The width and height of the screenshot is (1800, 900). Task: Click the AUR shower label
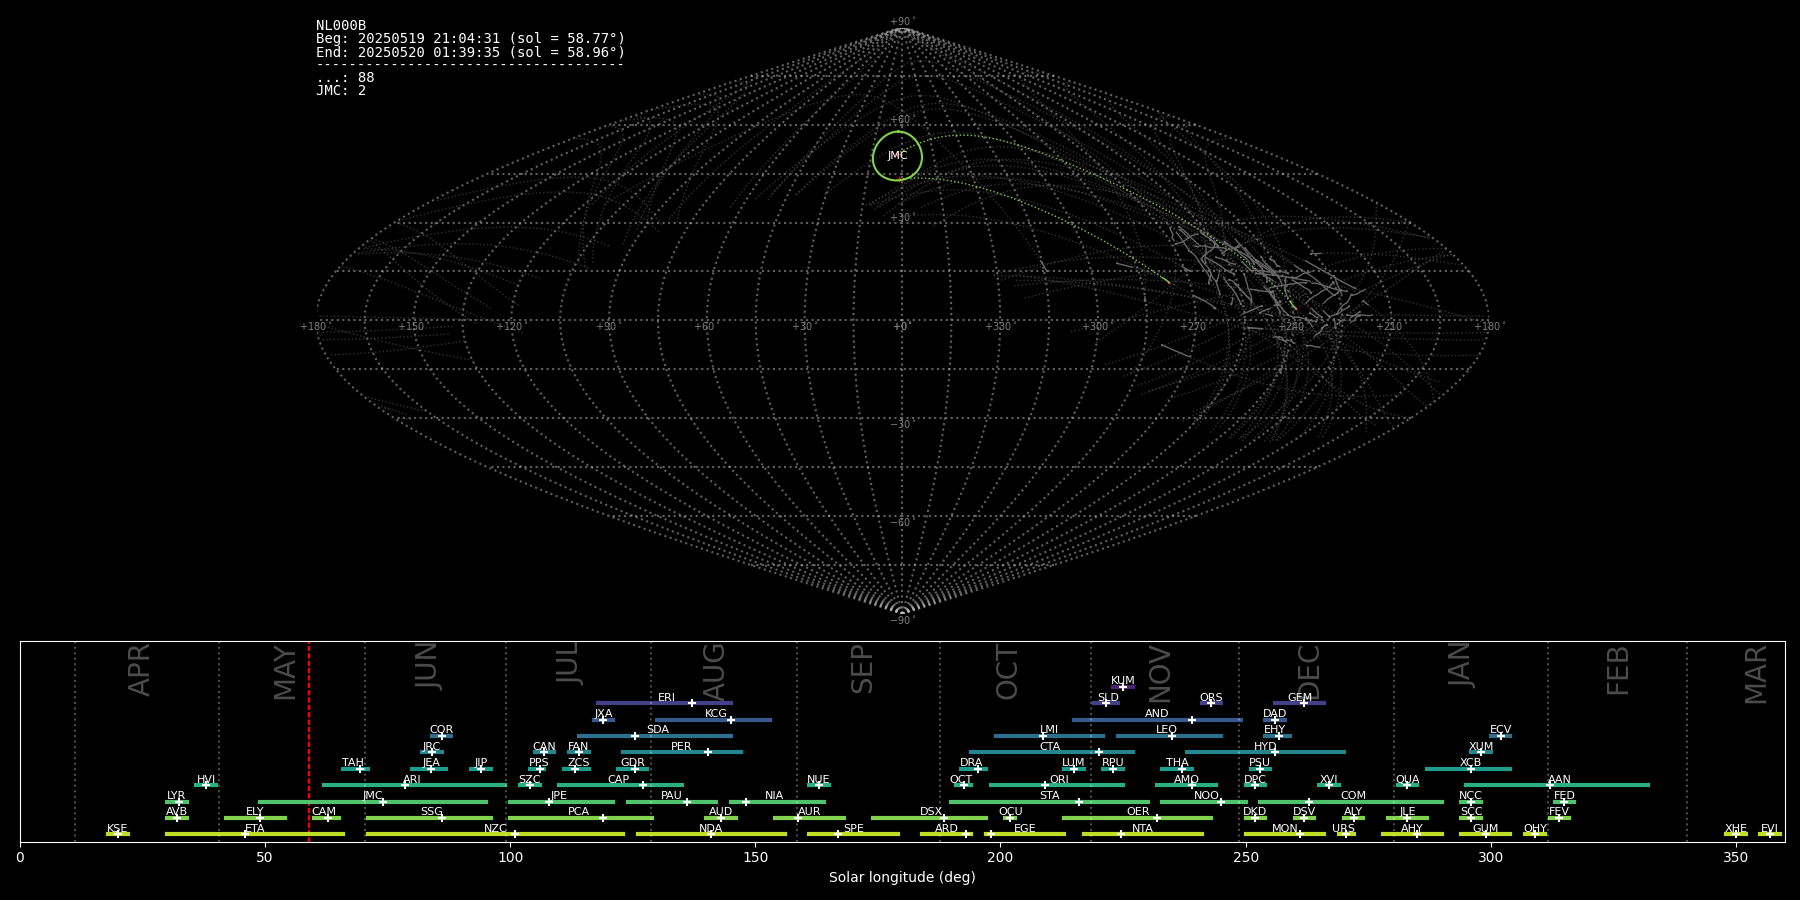[x=809, y=812]
